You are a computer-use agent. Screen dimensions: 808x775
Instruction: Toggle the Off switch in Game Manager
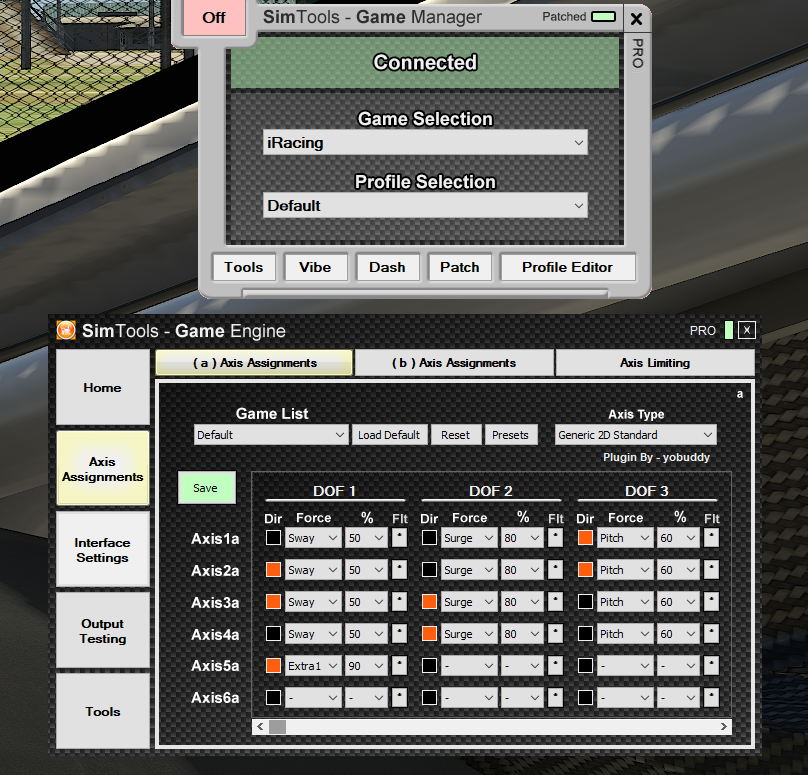214,18
